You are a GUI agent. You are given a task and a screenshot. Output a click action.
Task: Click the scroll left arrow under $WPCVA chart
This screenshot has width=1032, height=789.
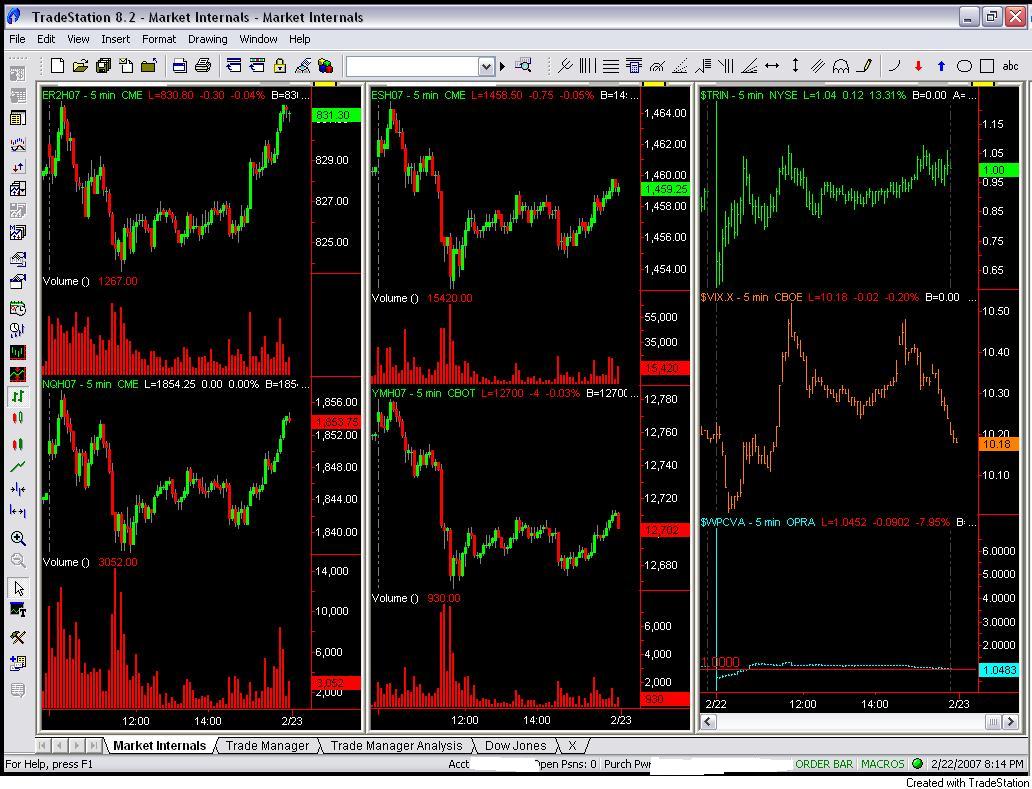709,722
